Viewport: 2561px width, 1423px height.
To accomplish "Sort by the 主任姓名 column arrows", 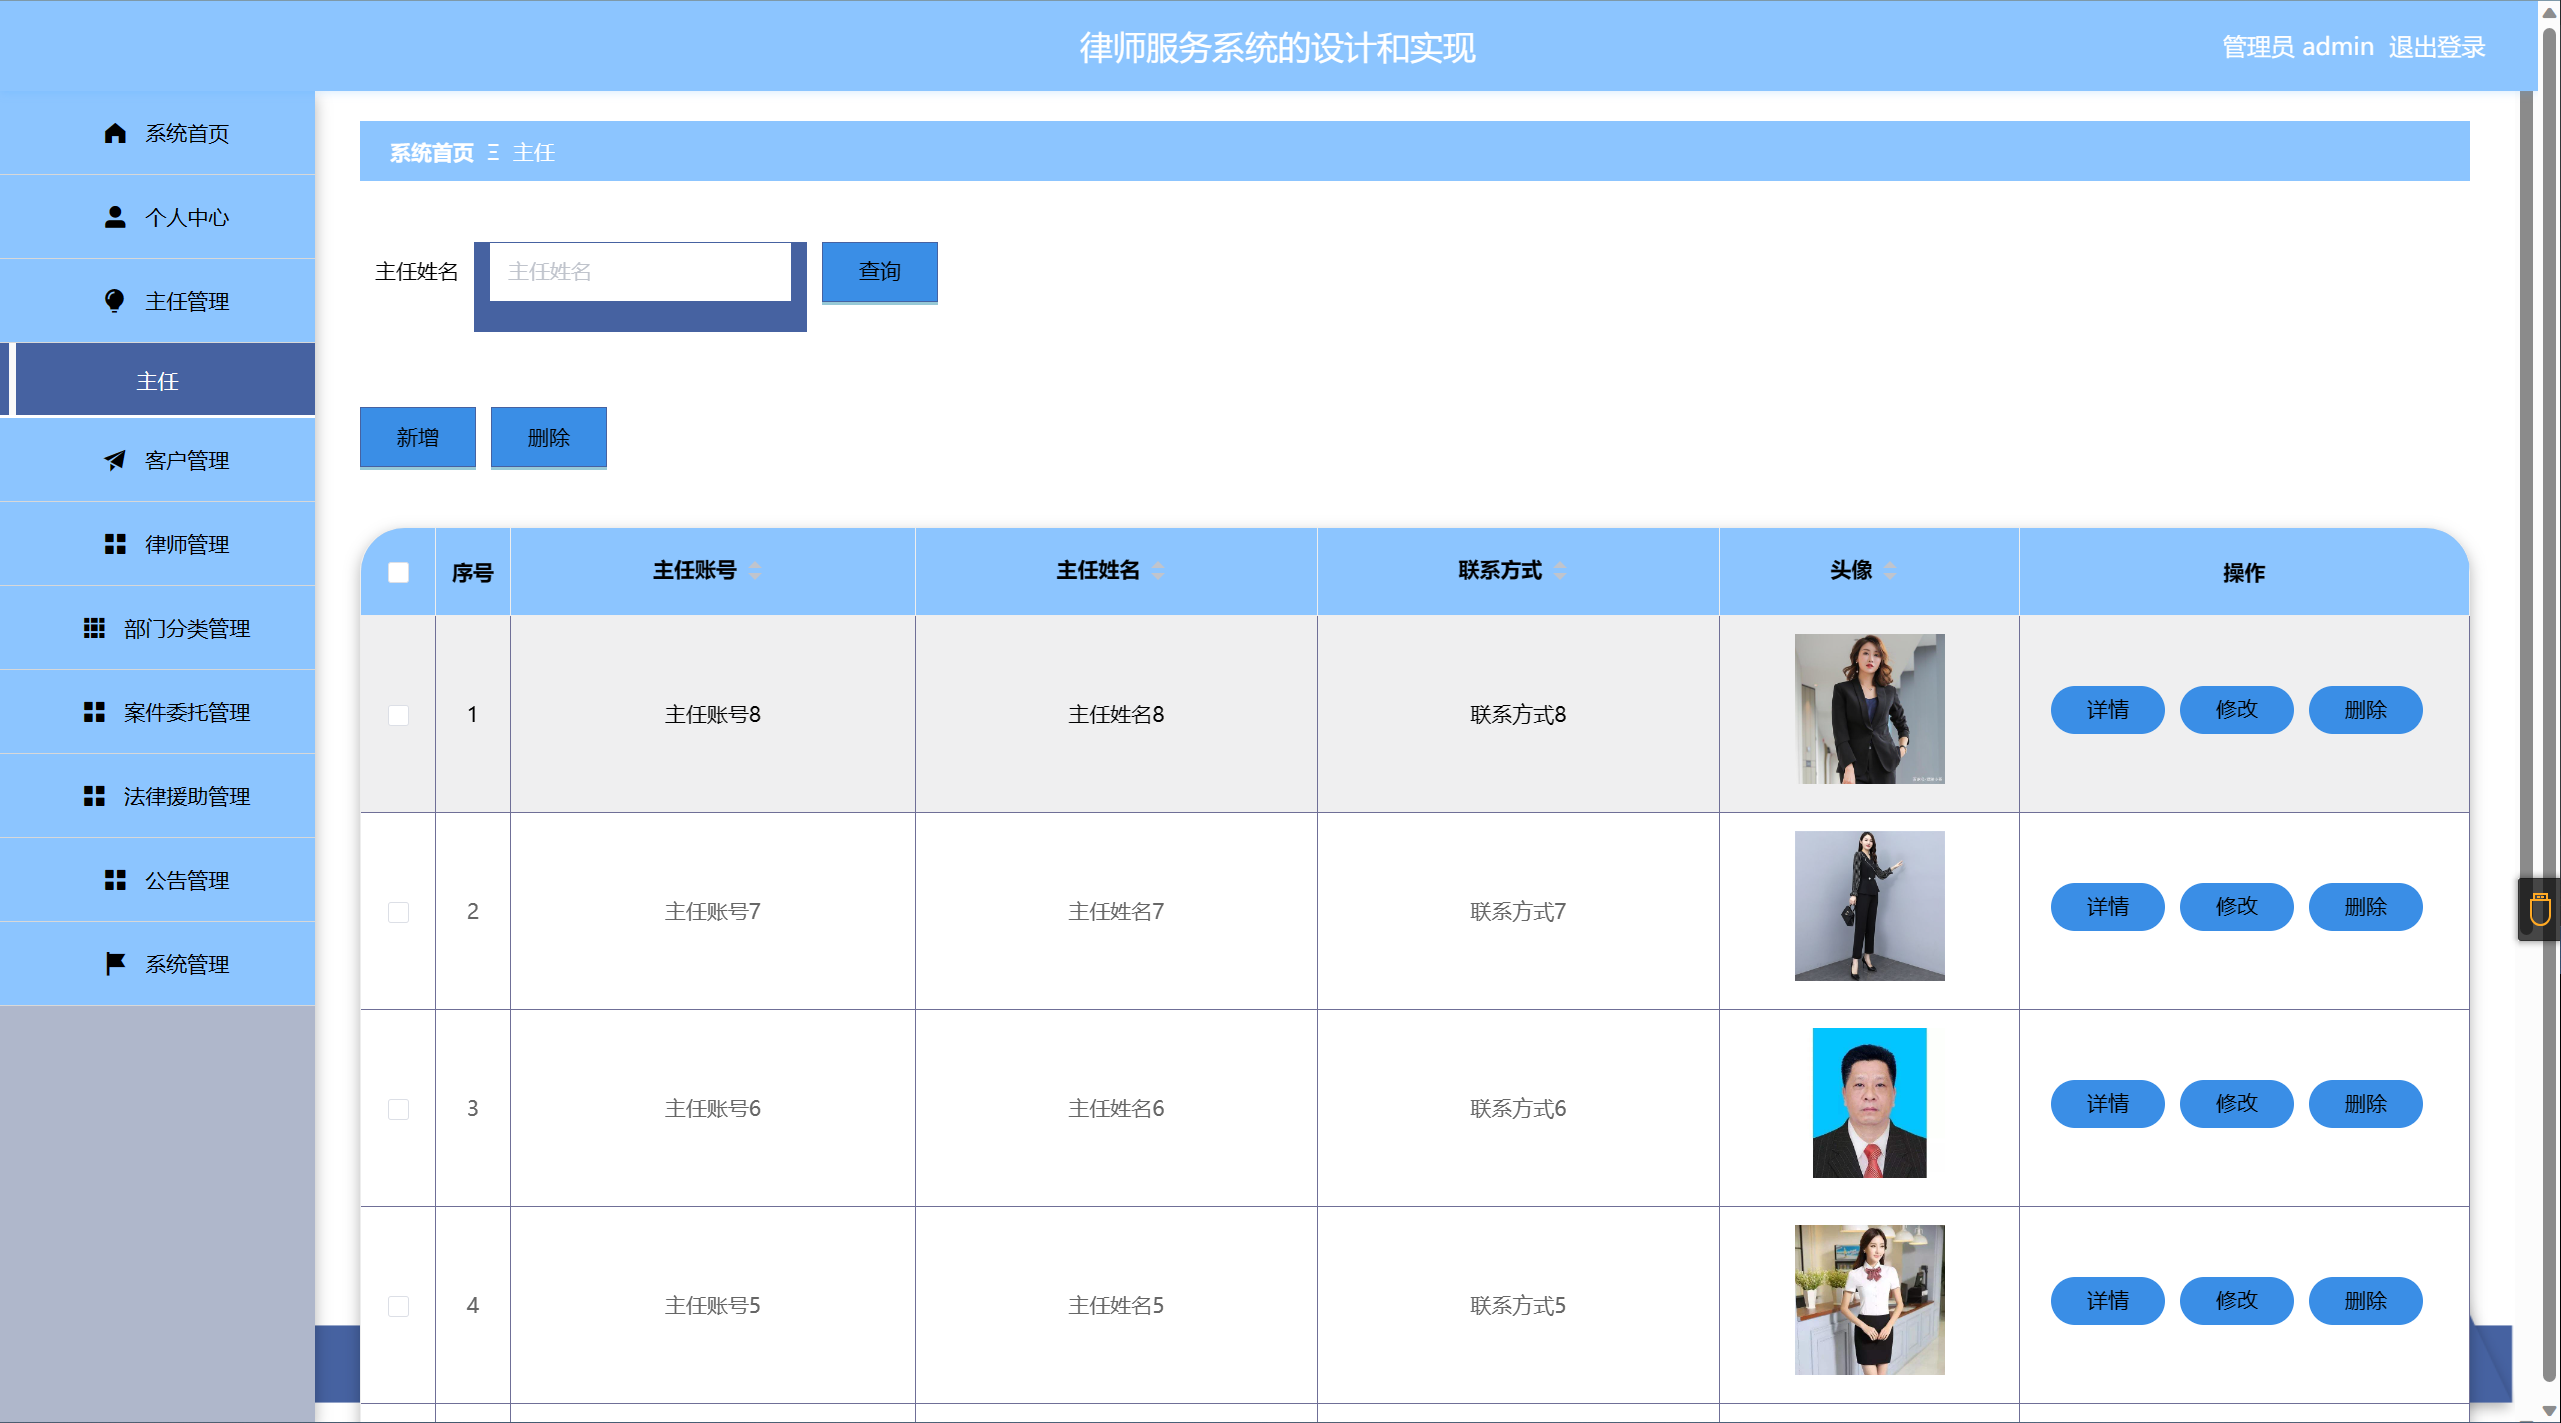I will (x=1158, y=571).
